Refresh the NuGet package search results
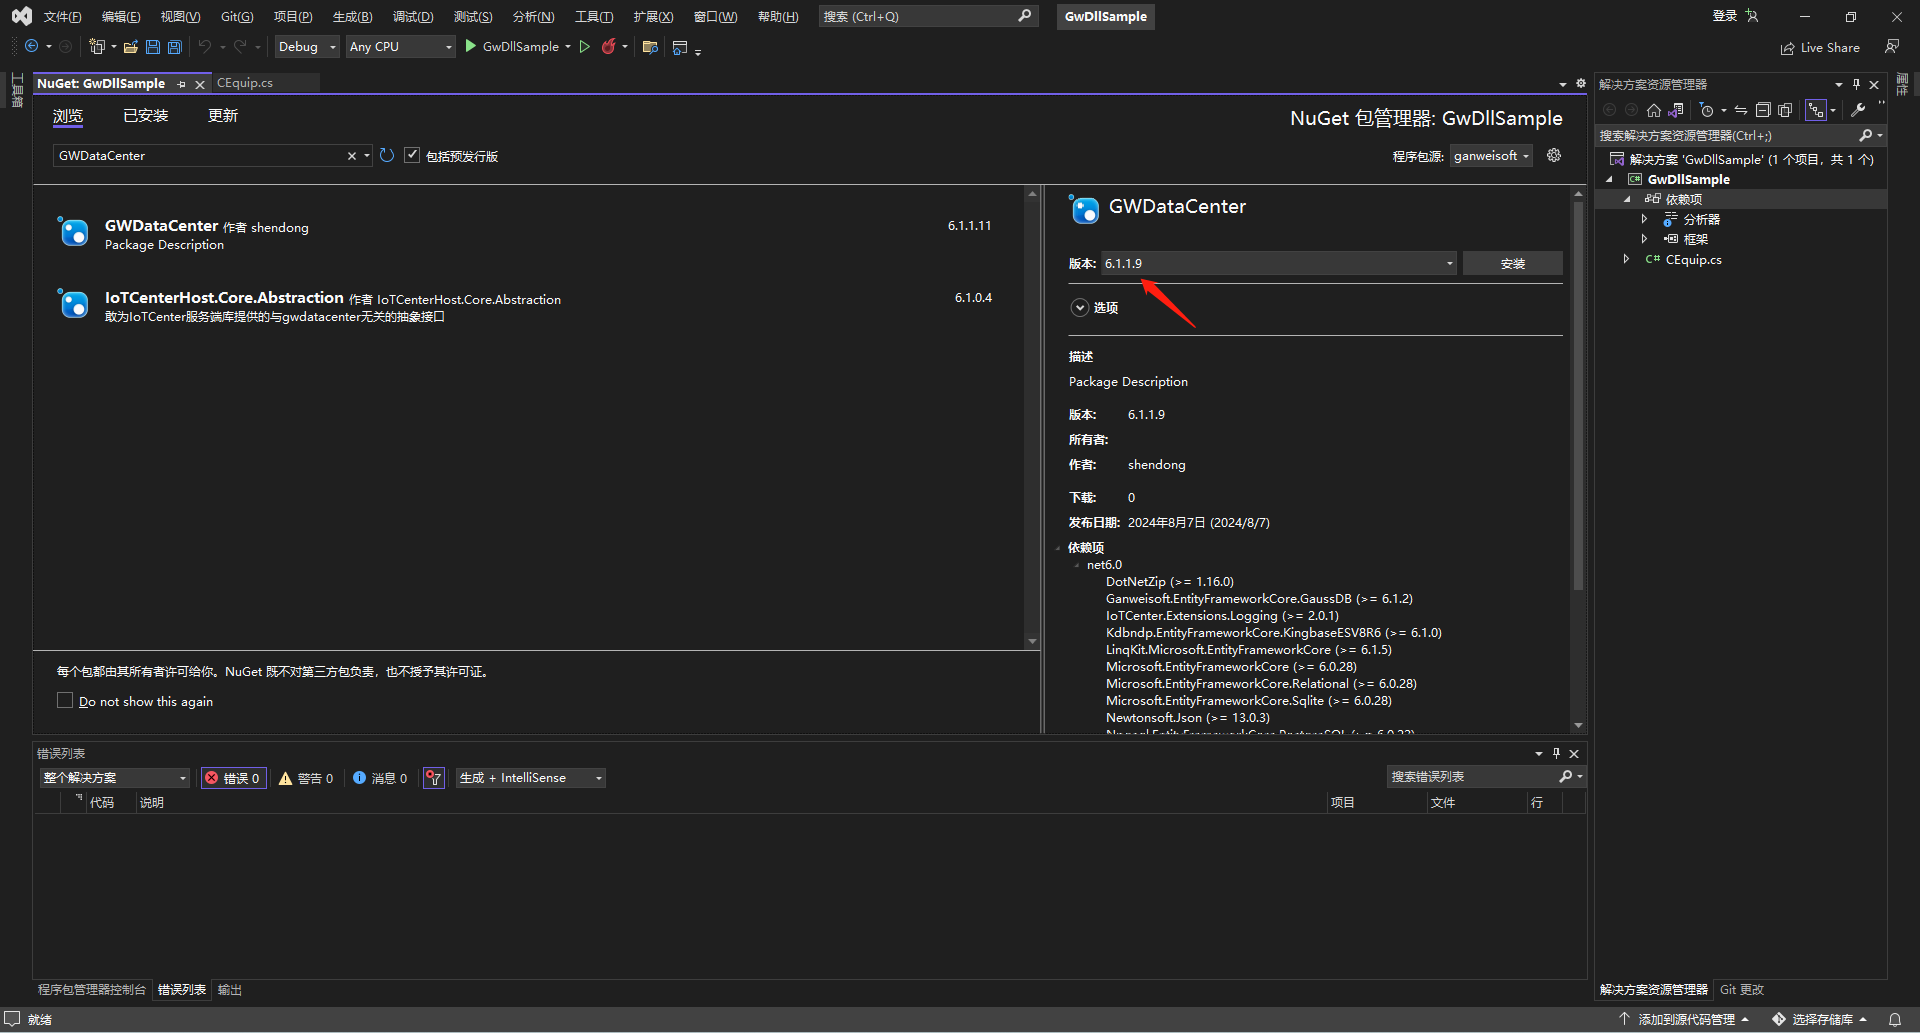 (x=387, y=156)
